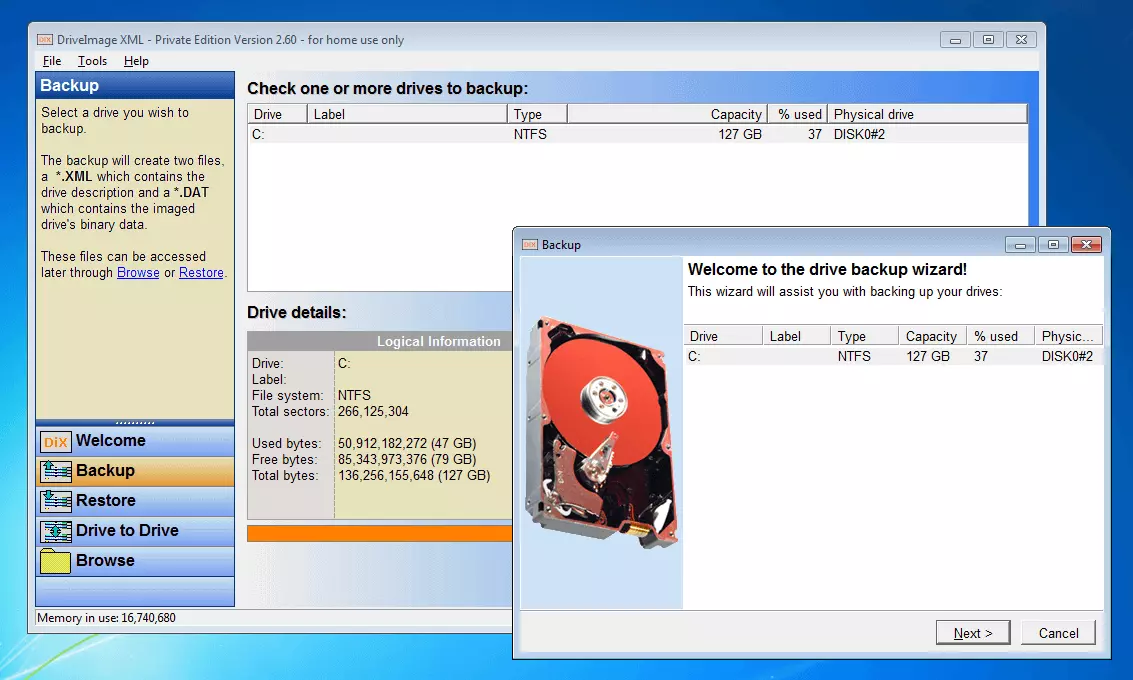The width and height of the screenshot is (1133, 680).
Task: Follow the Restore link in help text
Action: 201,272
